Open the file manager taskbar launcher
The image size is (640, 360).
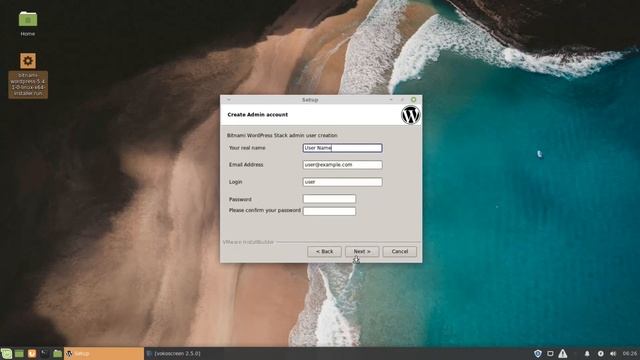(57, 353)
